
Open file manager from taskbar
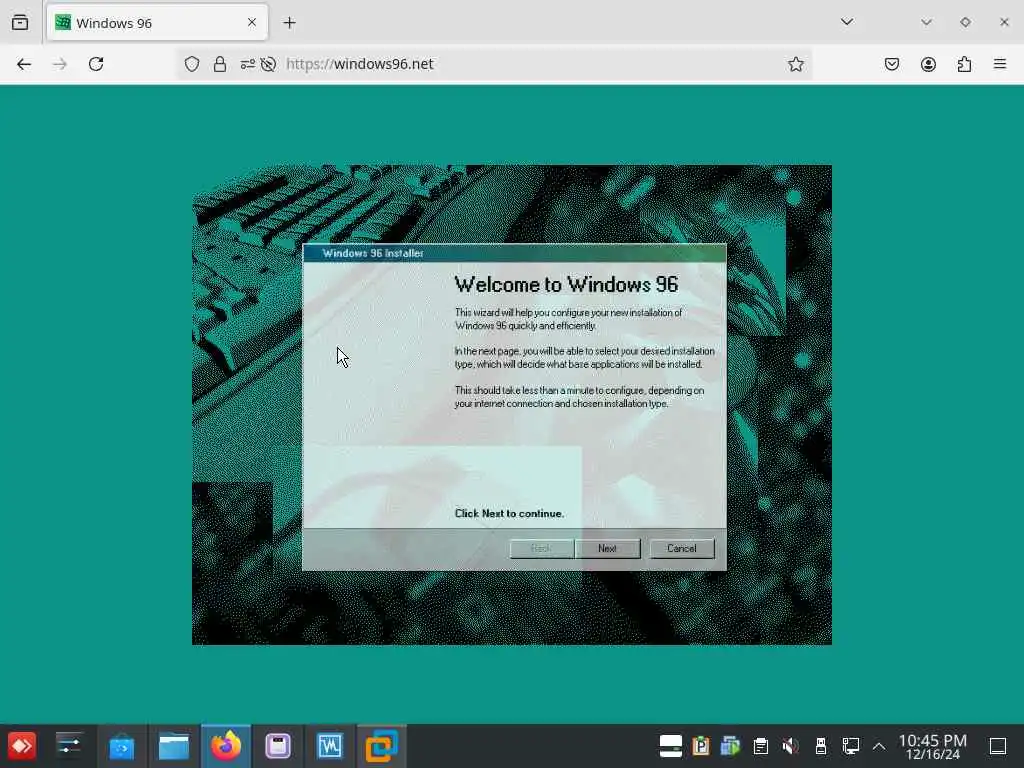tap(174, 746)
